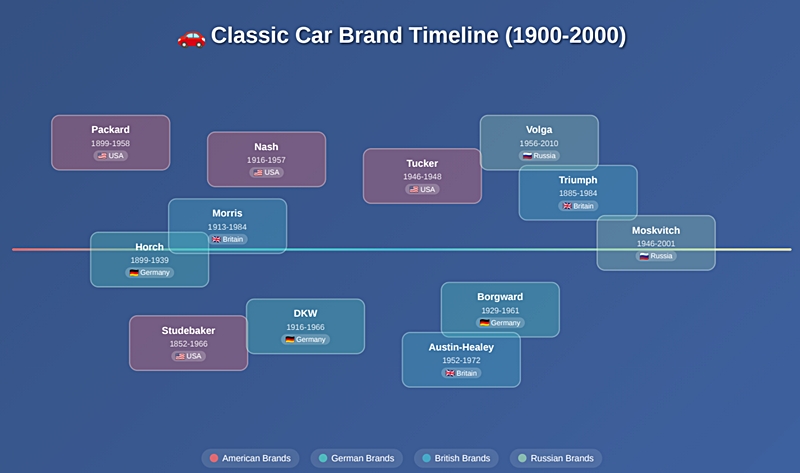Click the Russia flag badge on Moskvitch

click(x=656, y=256)
